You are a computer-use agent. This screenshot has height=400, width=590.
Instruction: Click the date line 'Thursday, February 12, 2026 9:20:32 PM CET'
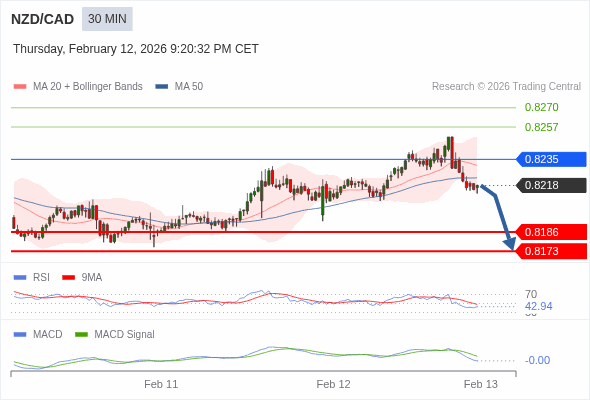coord(136,49)
